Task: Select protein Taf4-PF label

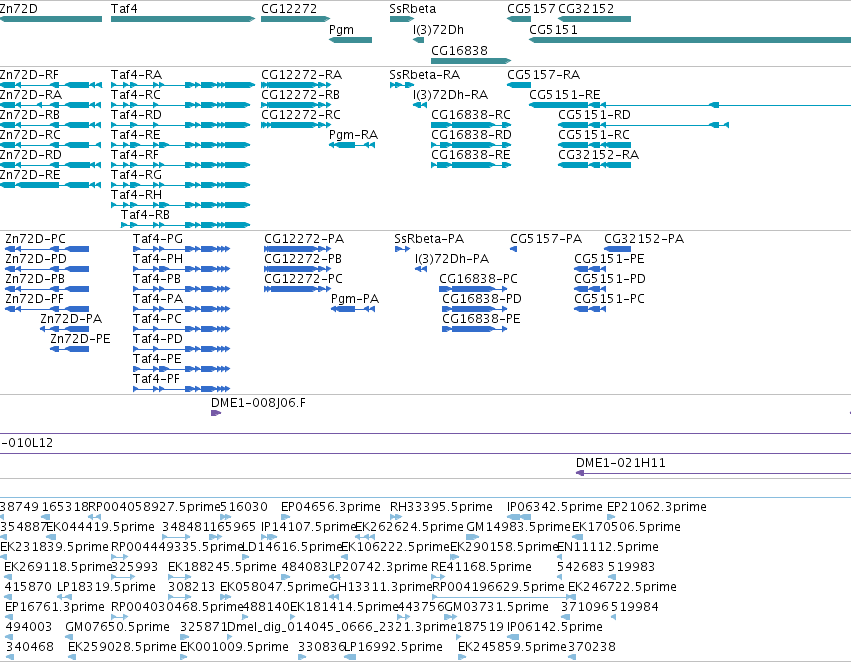Action: pyautogui.click(x=156, y=379)
